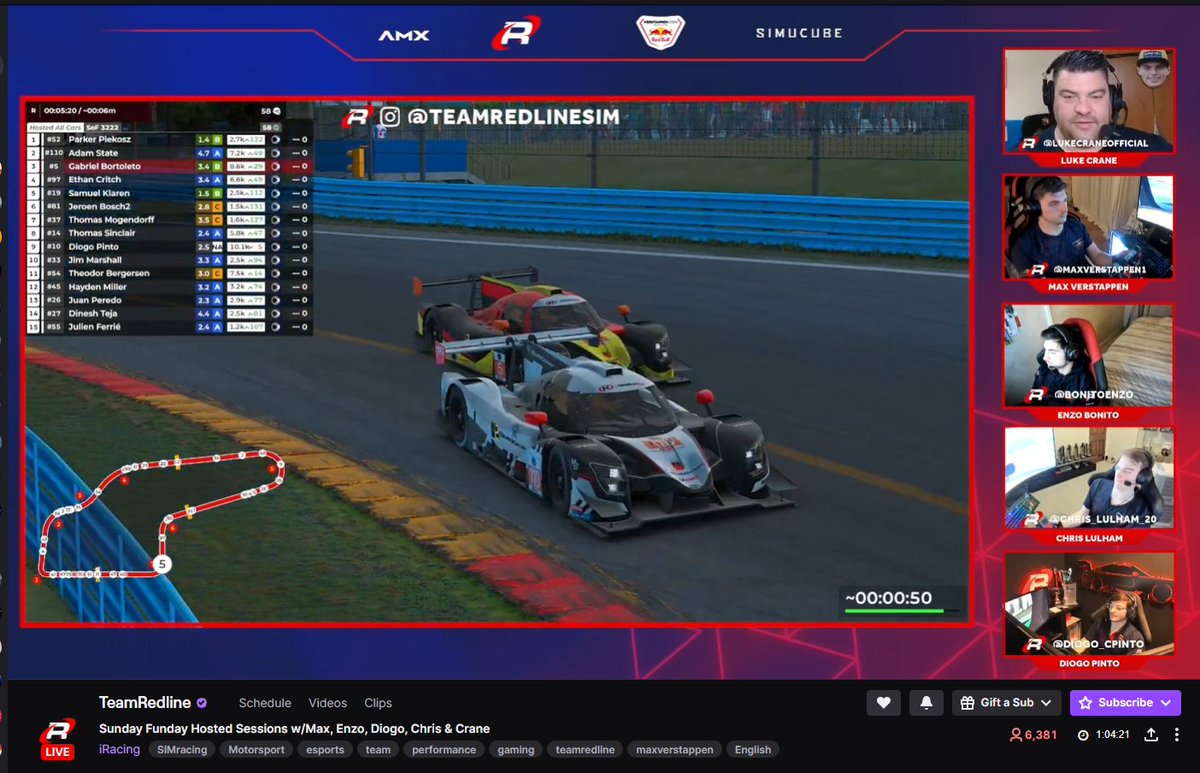Follow the channel with the heart button
This screenshot has width=1200, height=773.
883,703
